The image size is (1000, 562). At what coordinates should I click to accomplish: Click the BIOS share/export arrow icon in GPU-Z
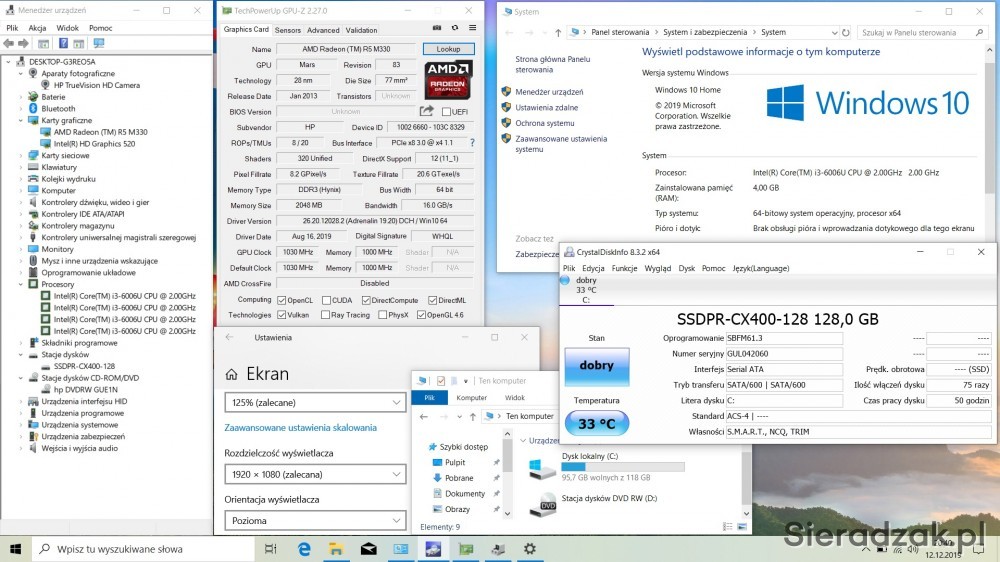(x=427, y=111)
